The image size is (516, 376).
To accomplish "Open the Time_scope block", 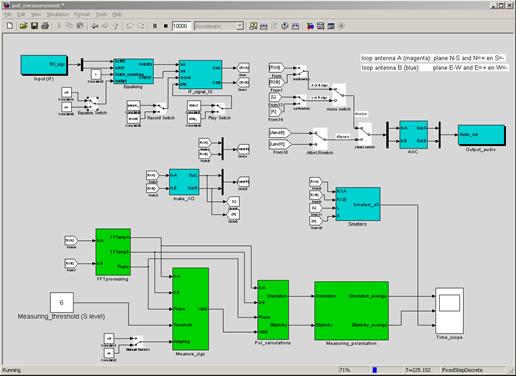I will click(x=449, y=311).
